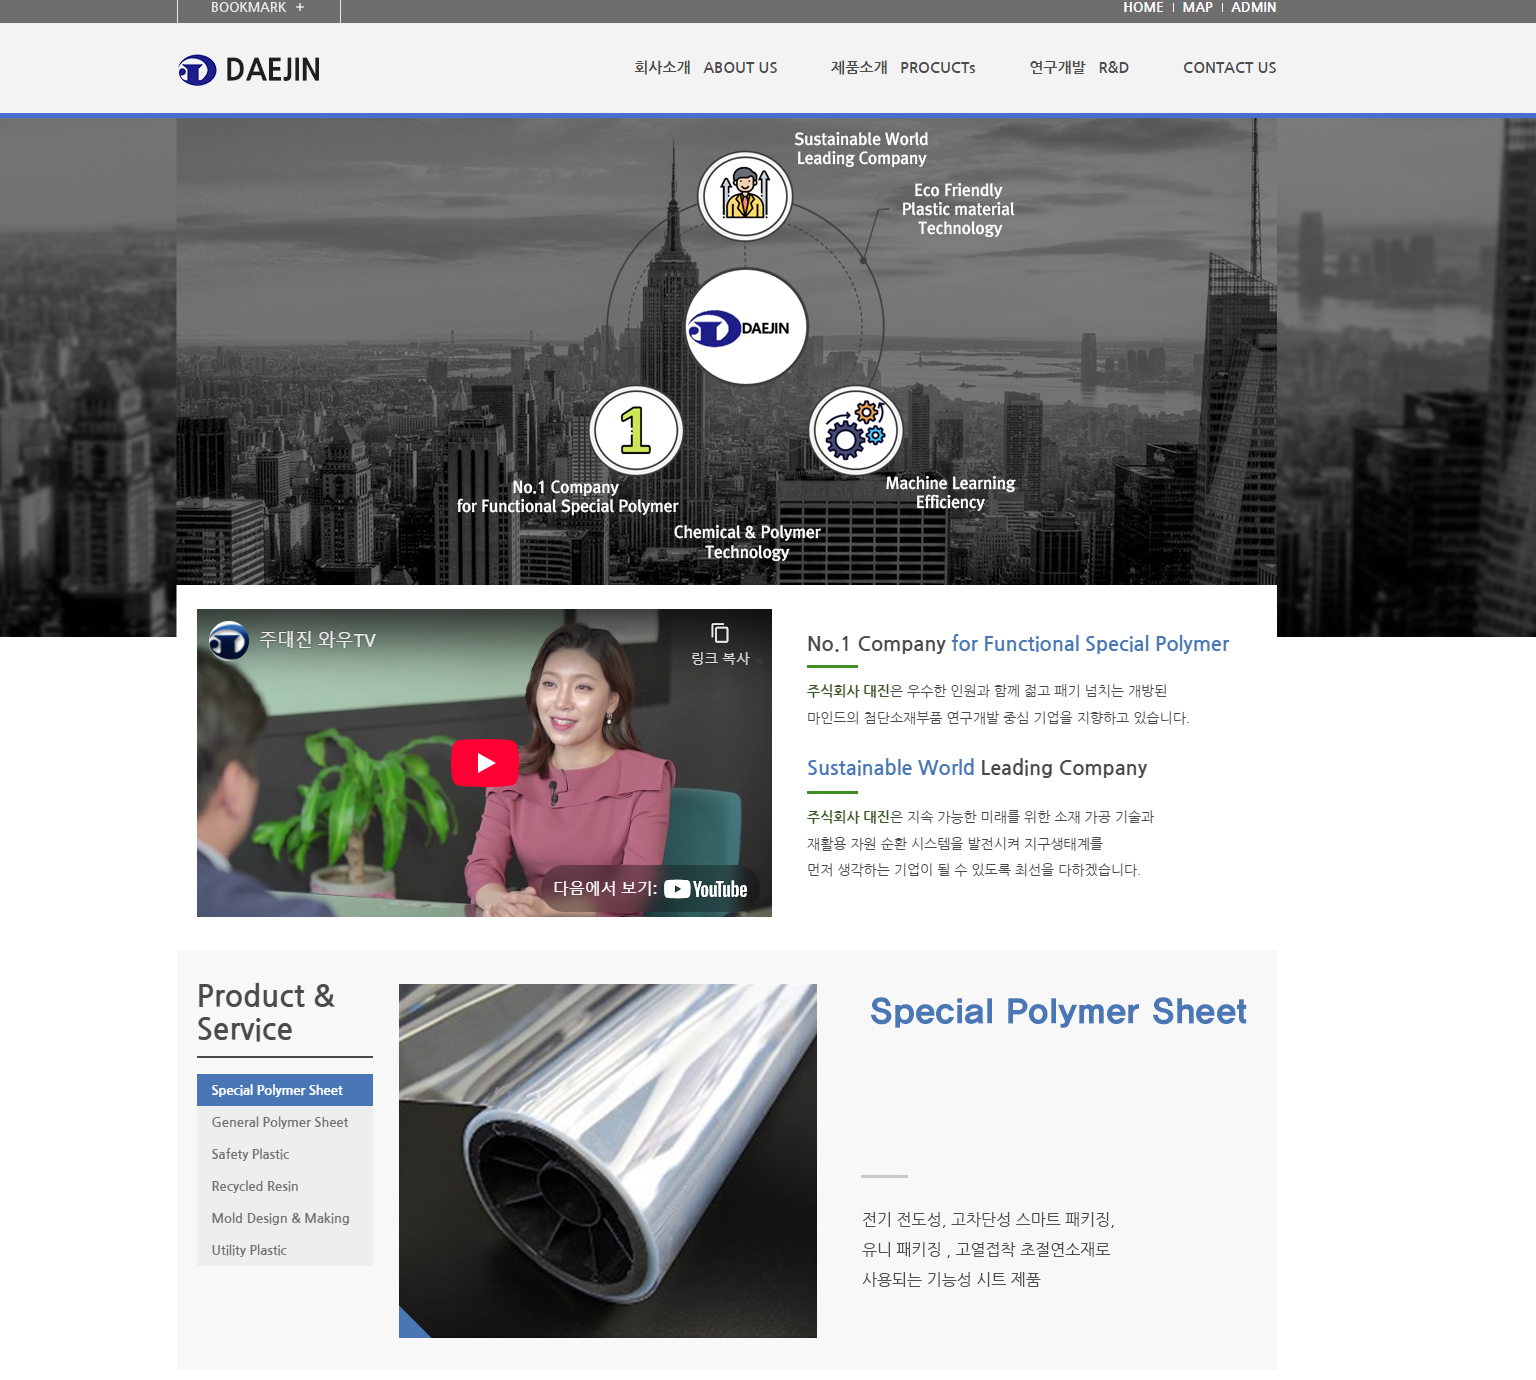Select the Safety Plastic tab
The image size is (1536, 1380).
(285, 1154)
